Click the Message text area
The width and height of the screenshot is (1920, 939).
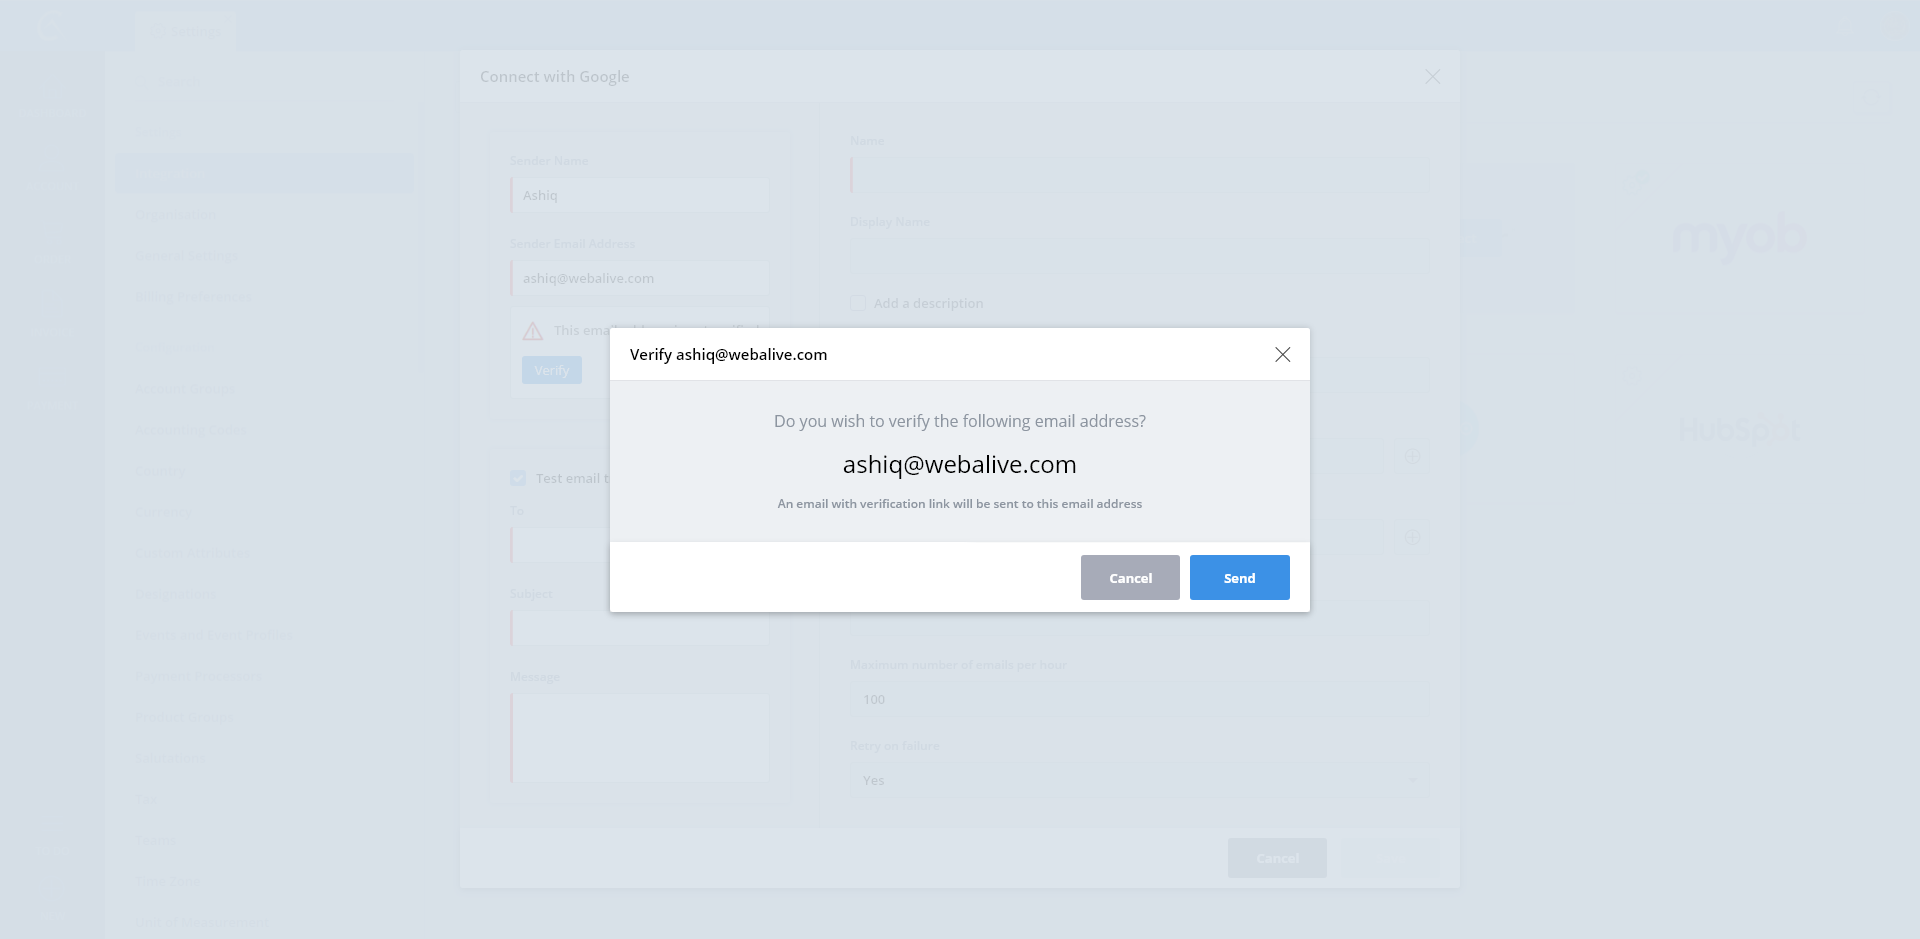(640, 738)
